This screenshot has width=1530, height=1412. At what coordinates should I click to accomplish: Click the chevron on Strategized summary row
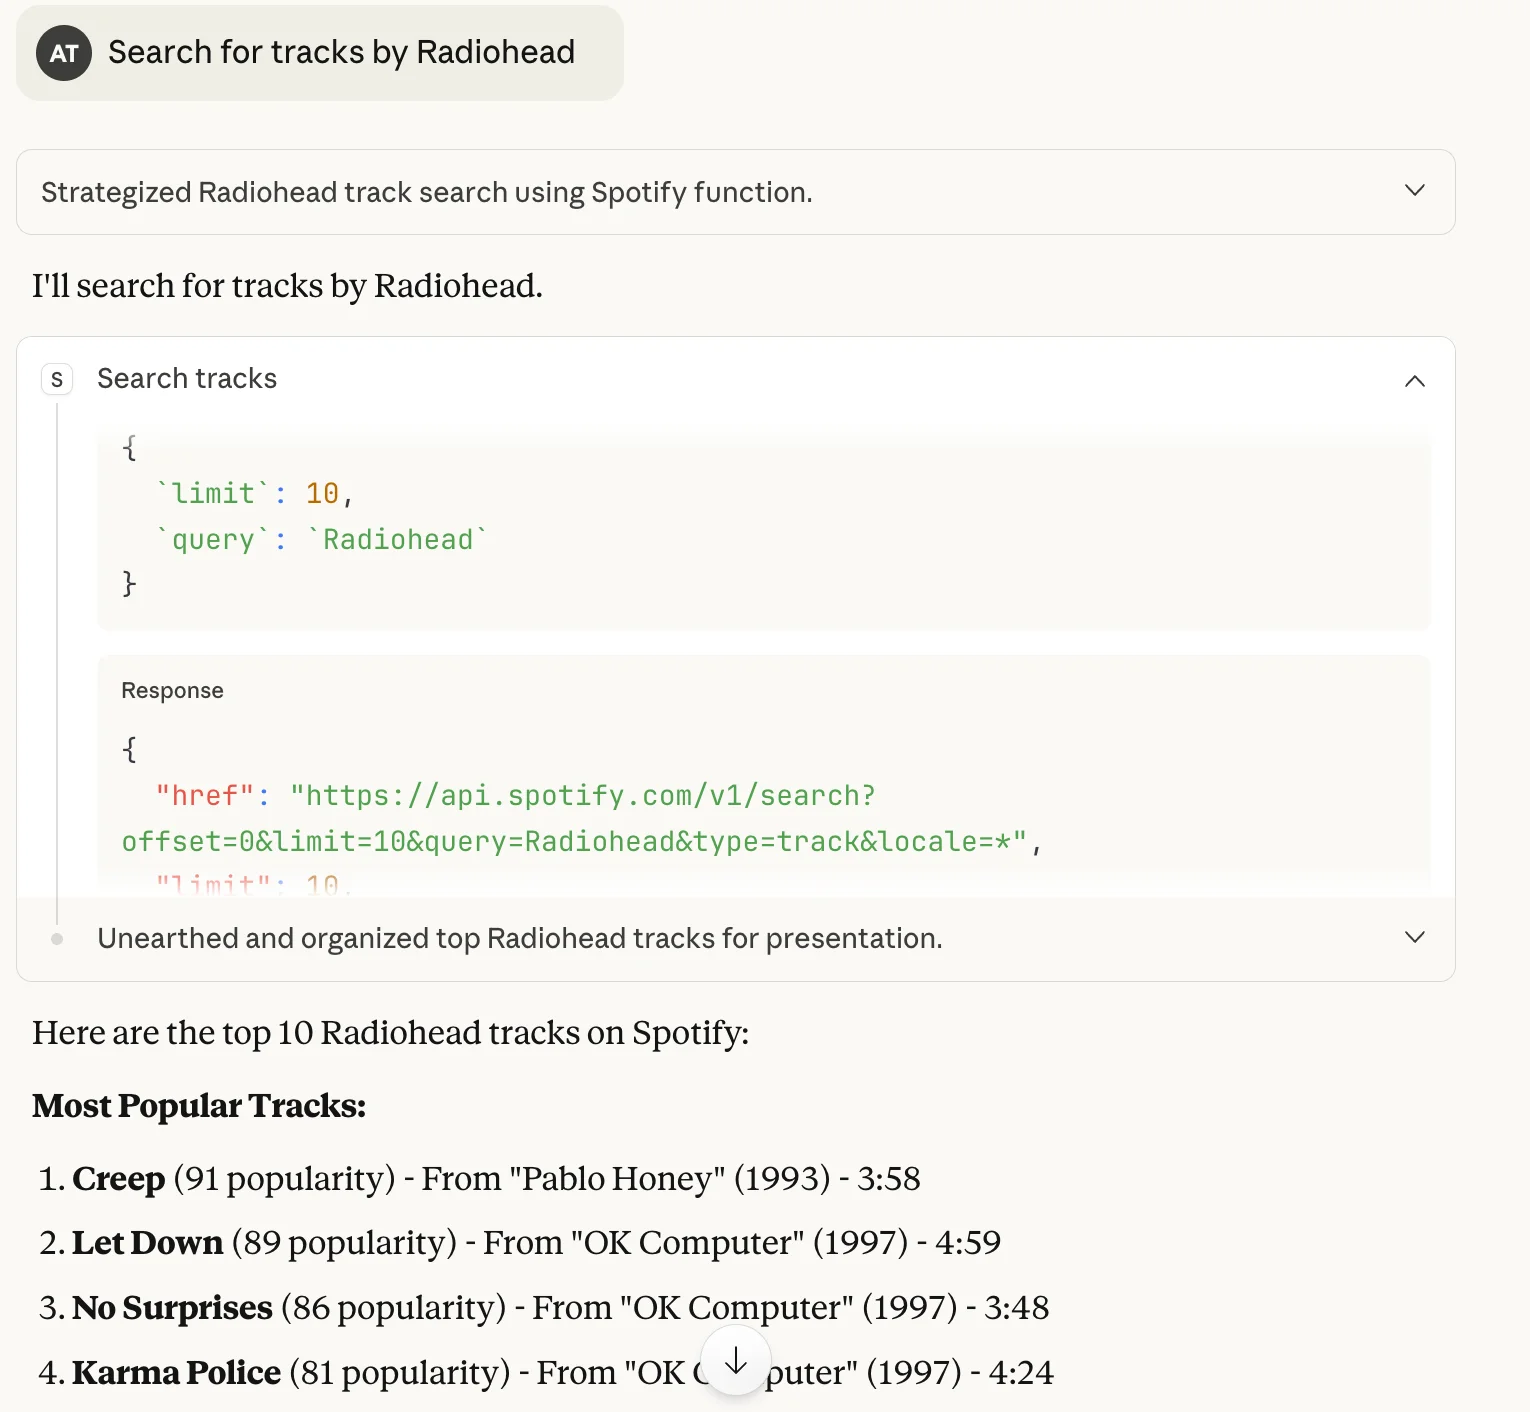1414,190
